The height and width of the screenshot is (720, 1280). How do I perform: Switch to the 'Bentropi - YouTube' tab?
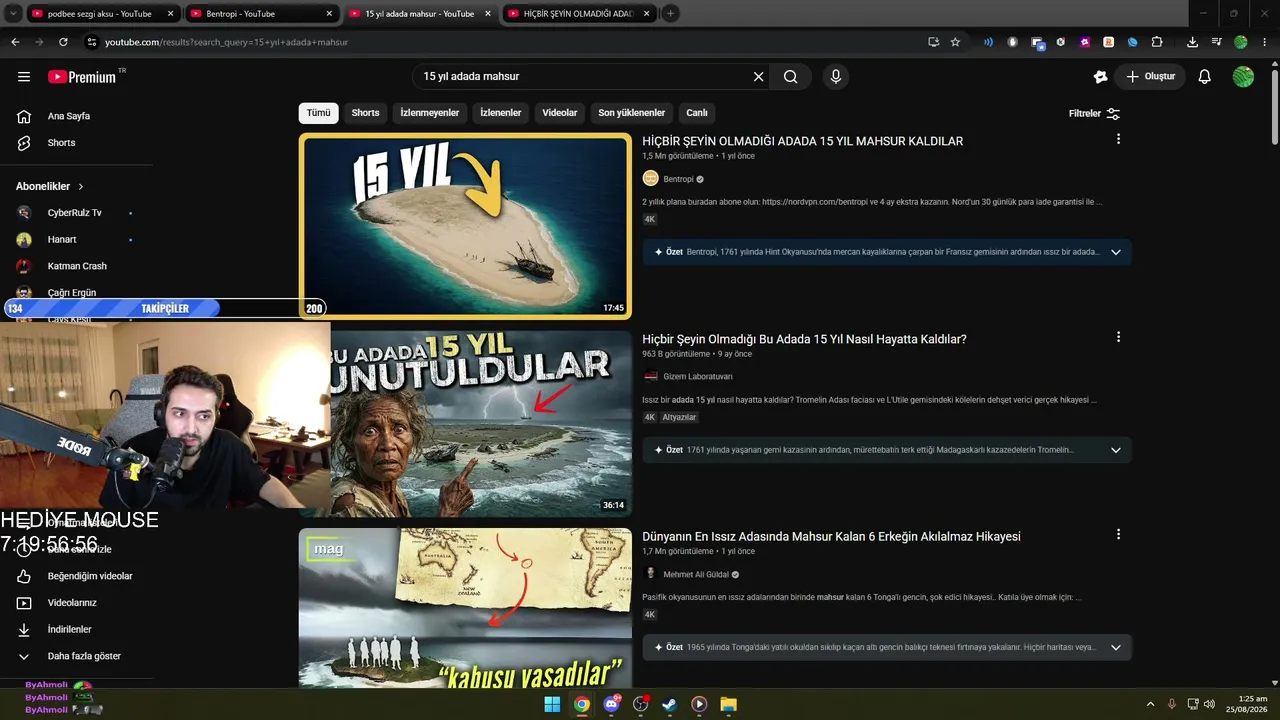point(263,14)
